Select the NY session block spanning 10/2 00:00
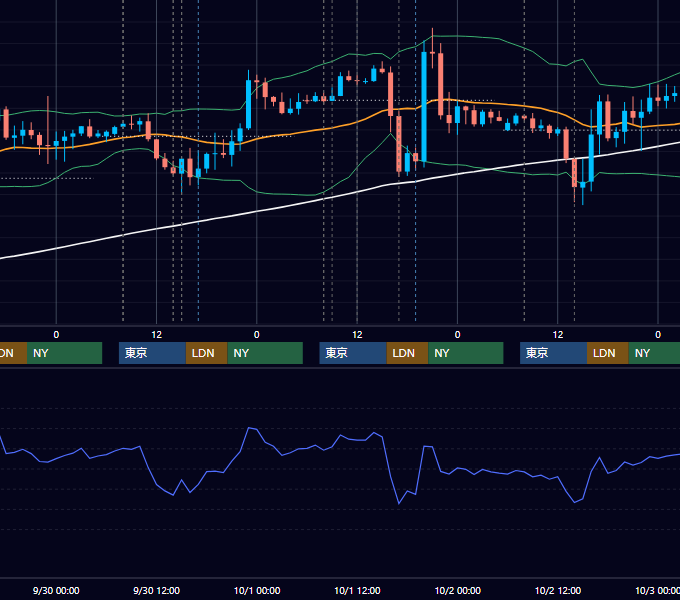The width and height of the screenshot is (680, 600). 466,353
